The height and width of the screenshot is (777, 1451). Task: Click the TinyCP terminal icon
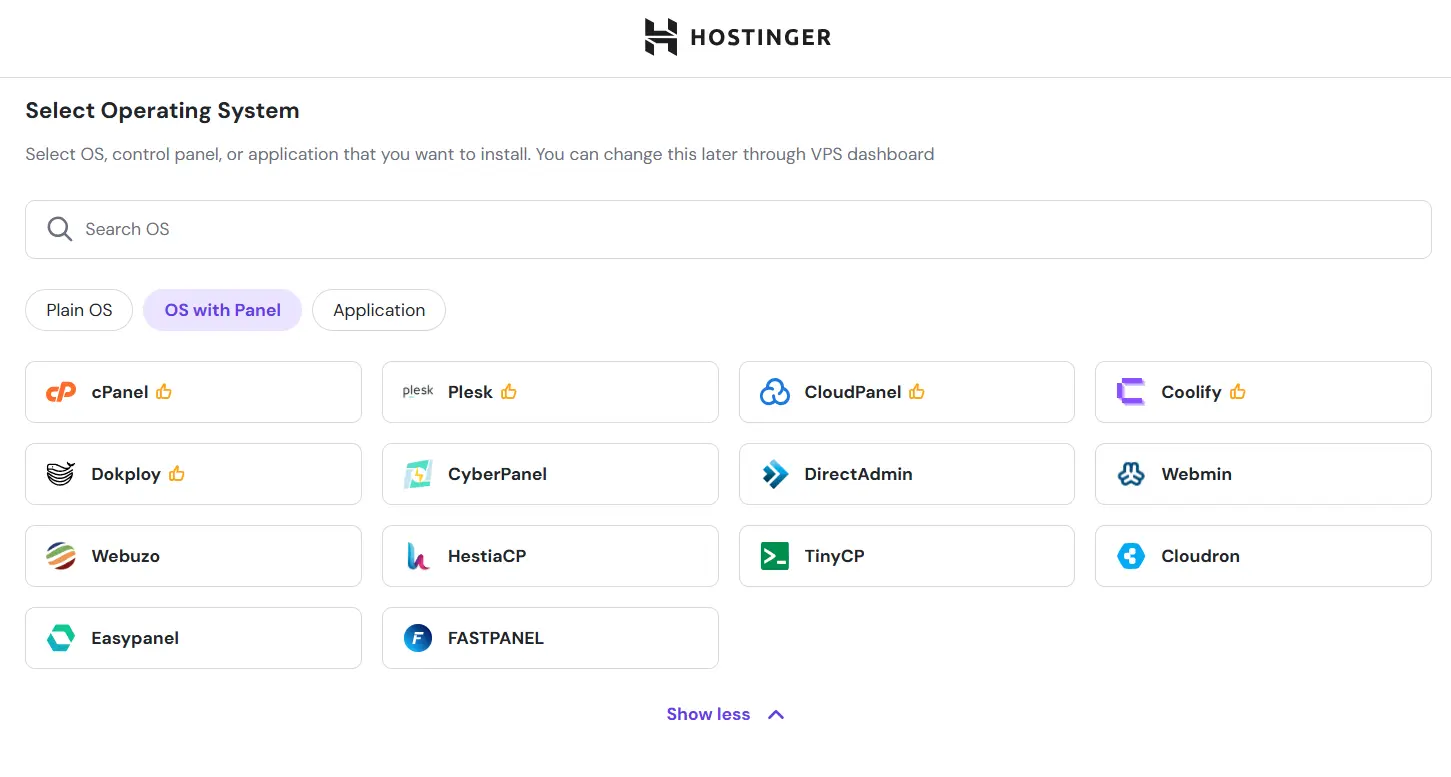775,556
